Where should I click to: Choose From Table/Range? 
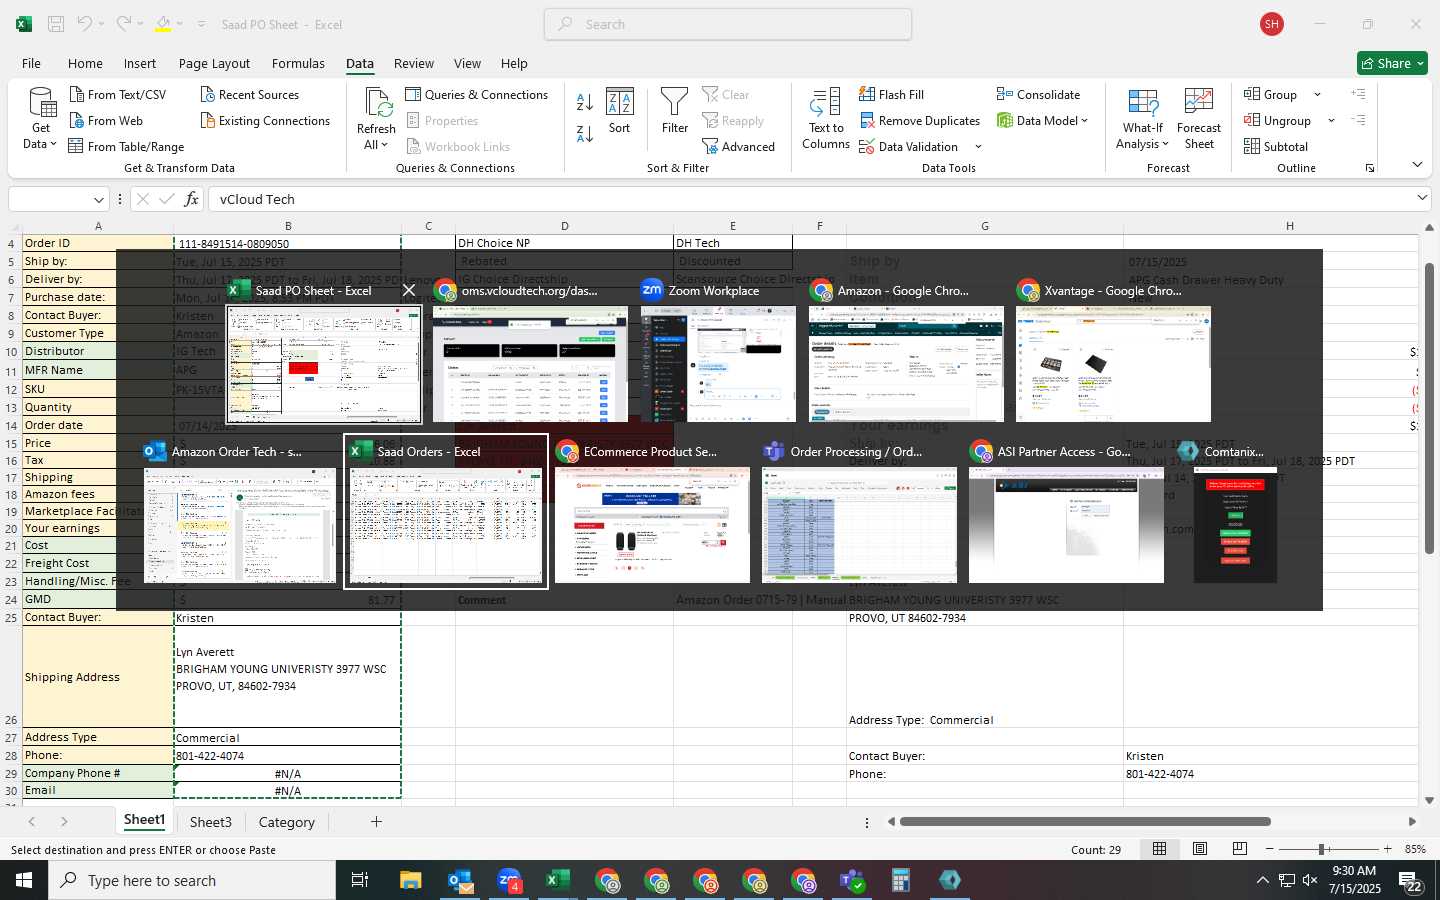coord(126,147)
